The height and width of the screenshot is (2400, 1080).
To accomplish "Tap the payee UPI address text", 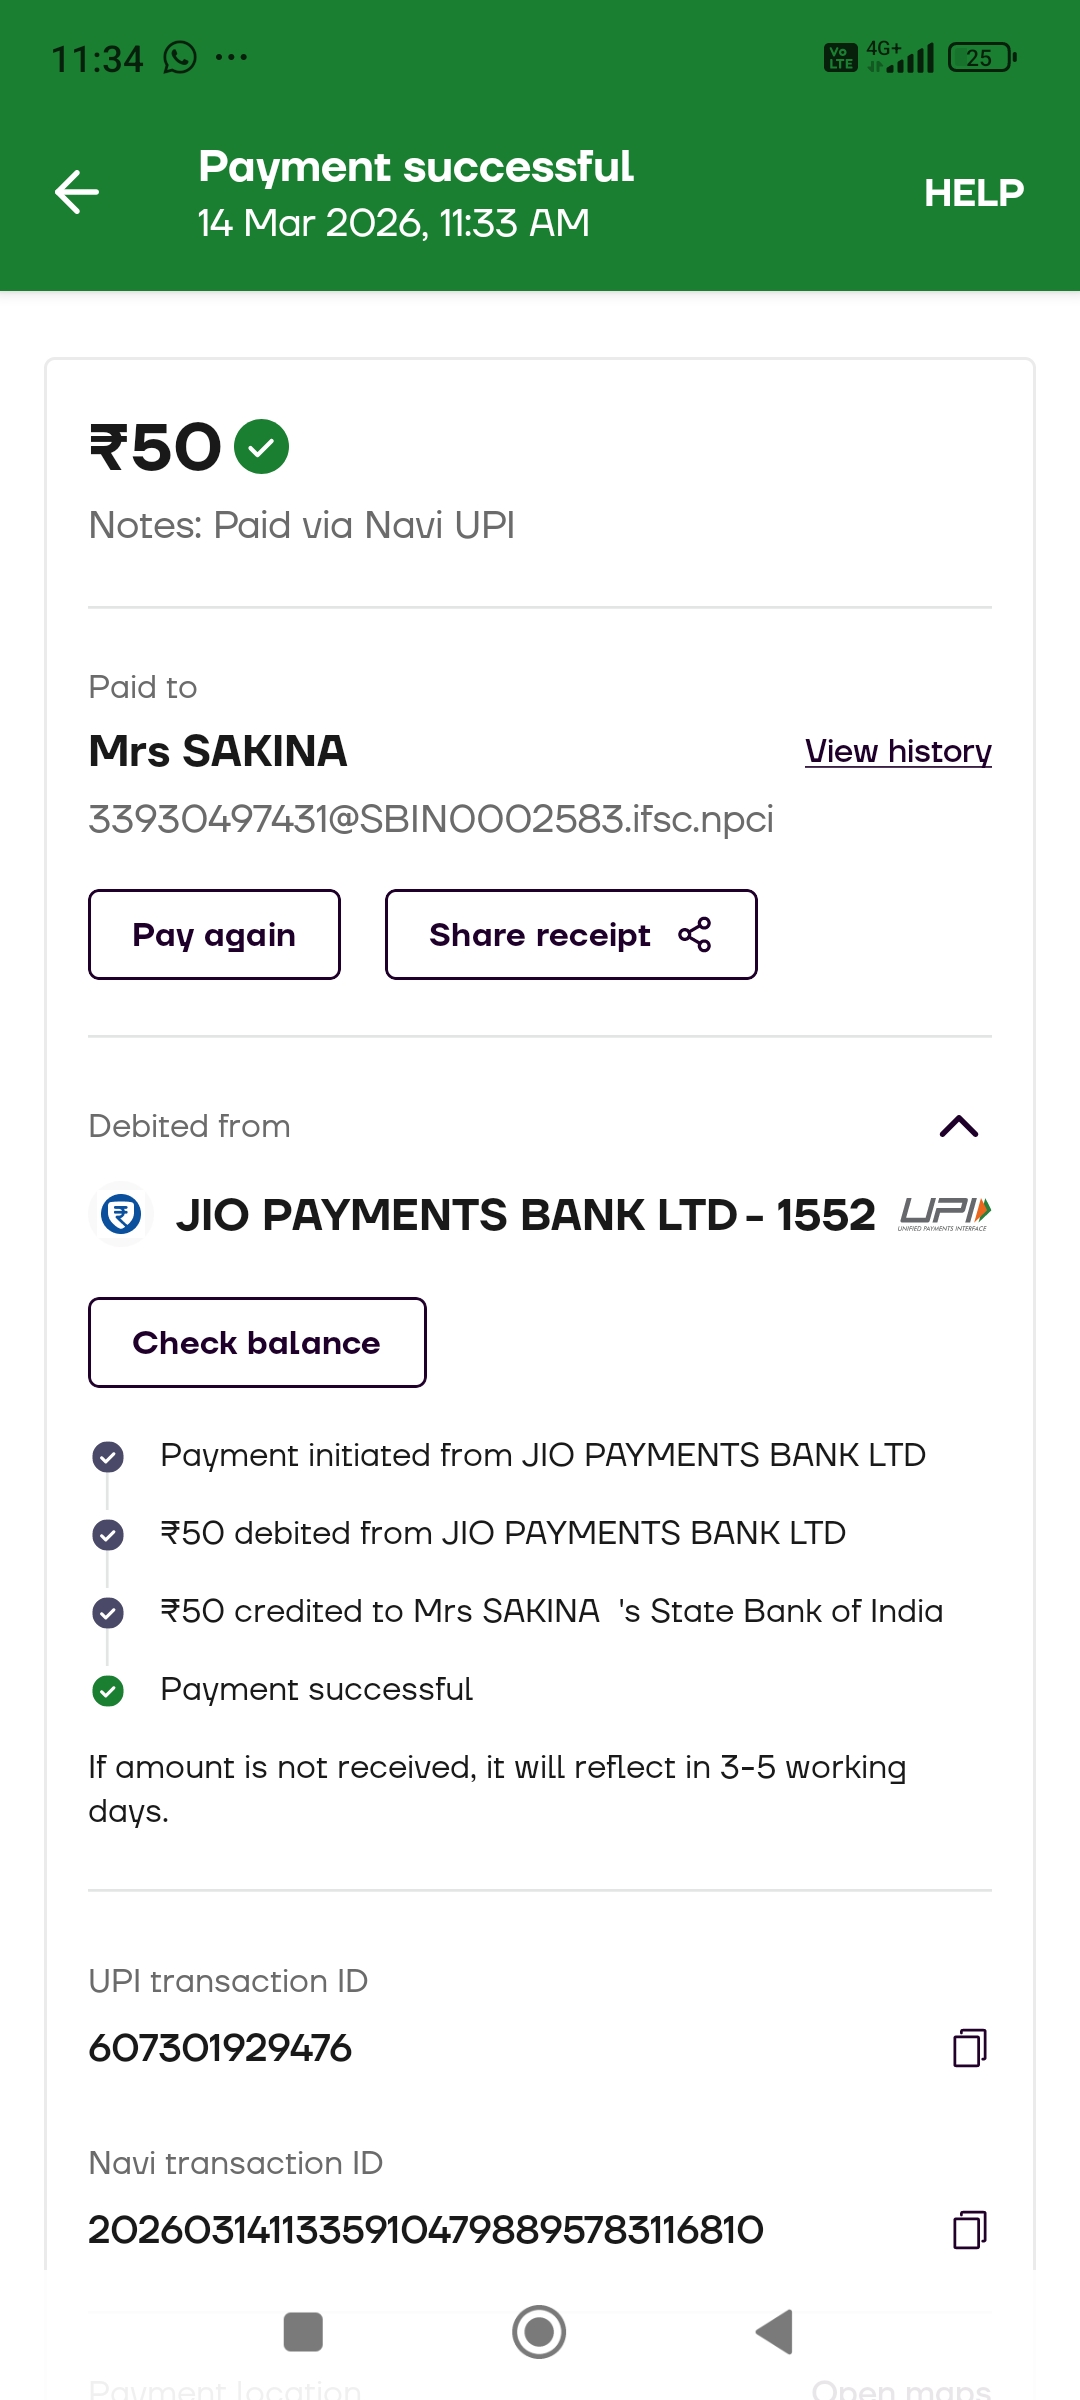I will coord(430,820).
